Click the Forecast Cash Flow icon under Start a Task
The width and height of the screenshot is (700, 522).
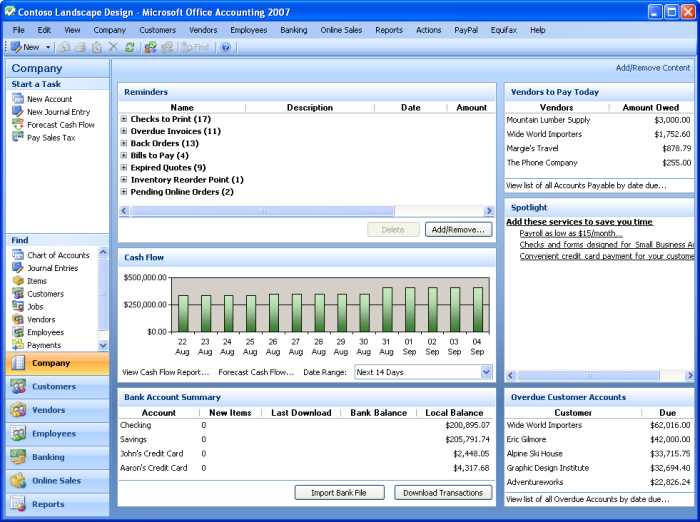click(18, 125)
